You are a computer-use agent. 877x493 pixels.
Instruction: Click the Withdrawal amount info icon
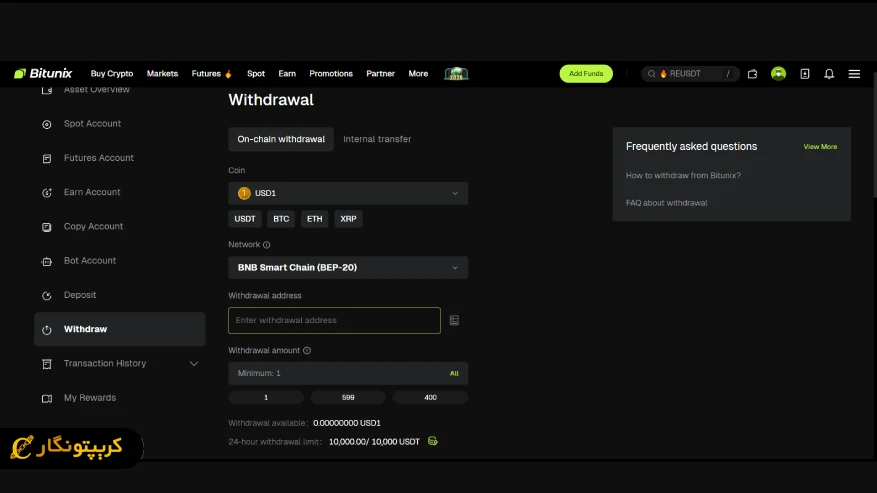[307, 350]
